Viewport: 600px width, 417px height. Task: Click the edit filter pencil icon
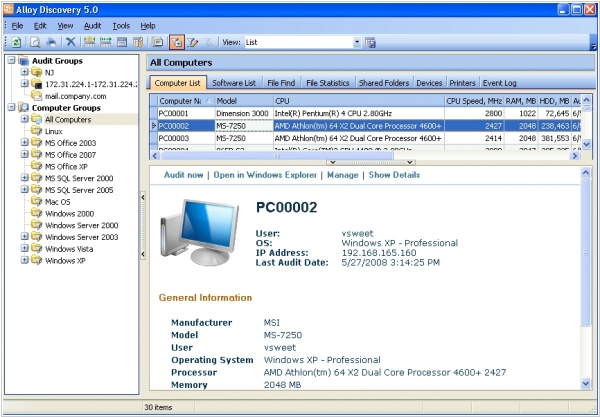coord(192,42)
